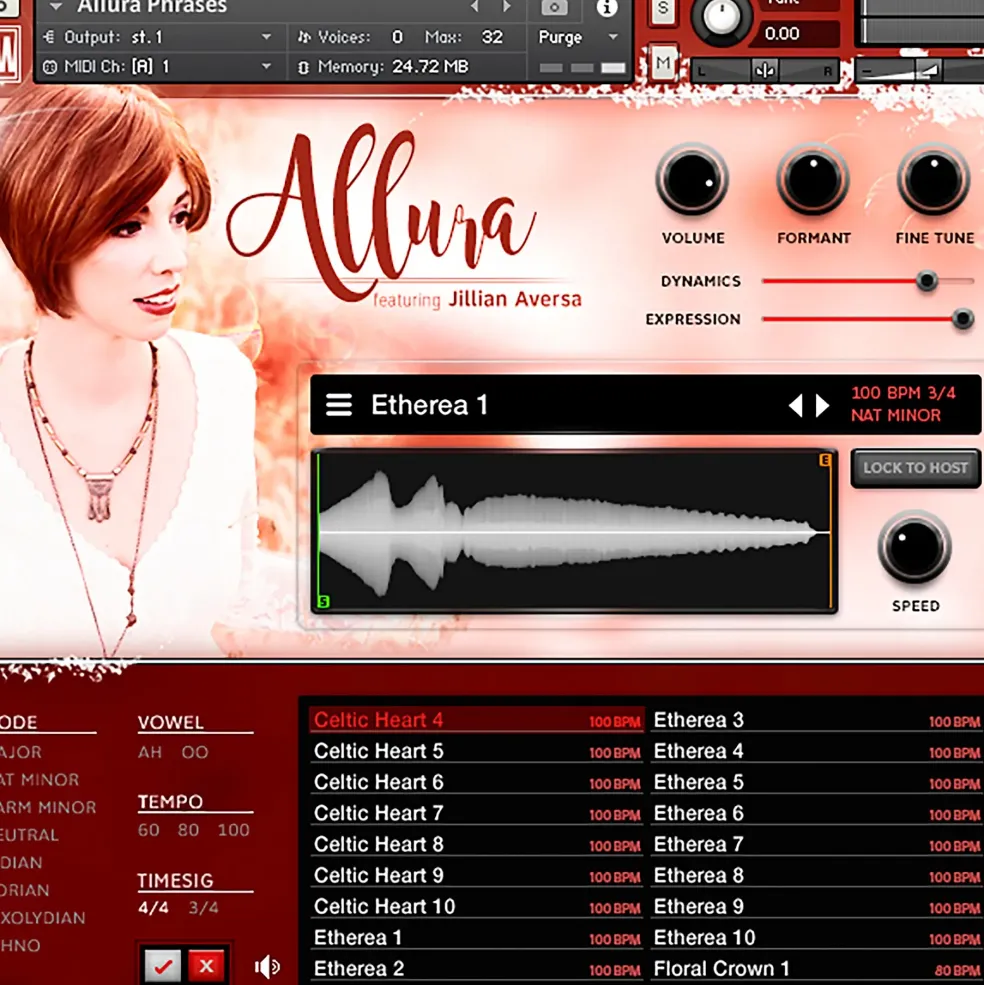Select the NAT MINOR mode filter
984x985 pixels.
click(x=40, y=780)
